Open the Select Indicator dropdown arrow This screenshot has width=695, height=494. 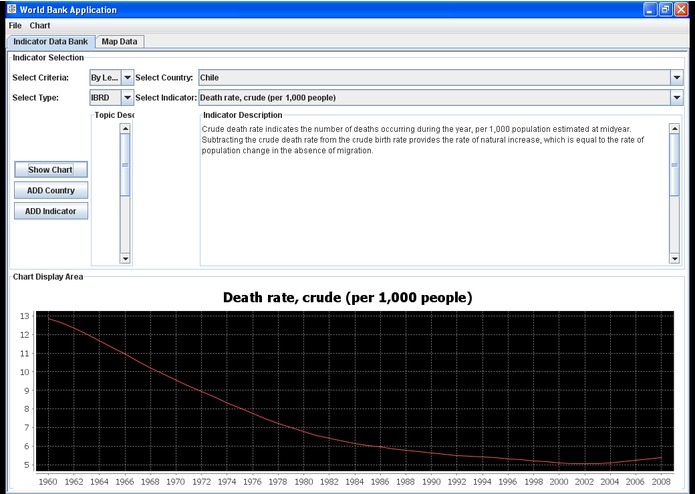(x=676, y=97)
